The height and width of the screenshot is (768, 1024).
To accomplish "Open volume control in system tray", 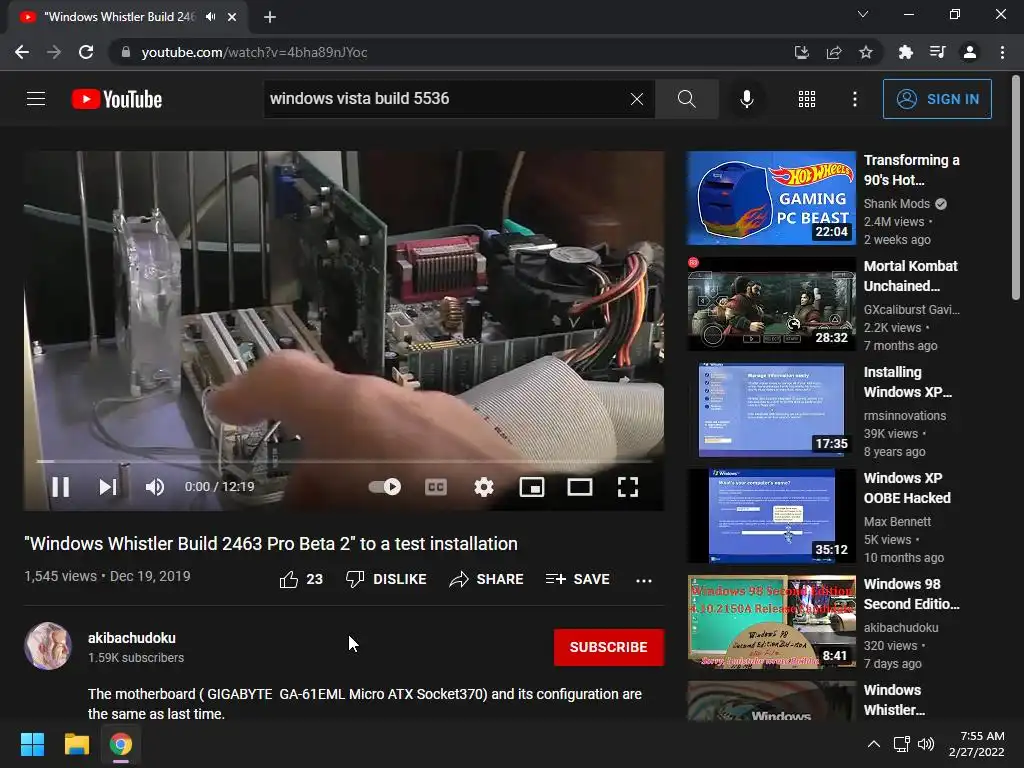I will pyautogui.click(x=925, y=744).
